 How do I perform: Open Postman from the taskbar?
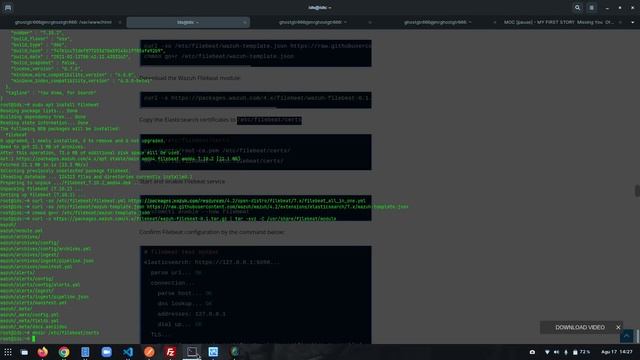[x=149, y=352]
